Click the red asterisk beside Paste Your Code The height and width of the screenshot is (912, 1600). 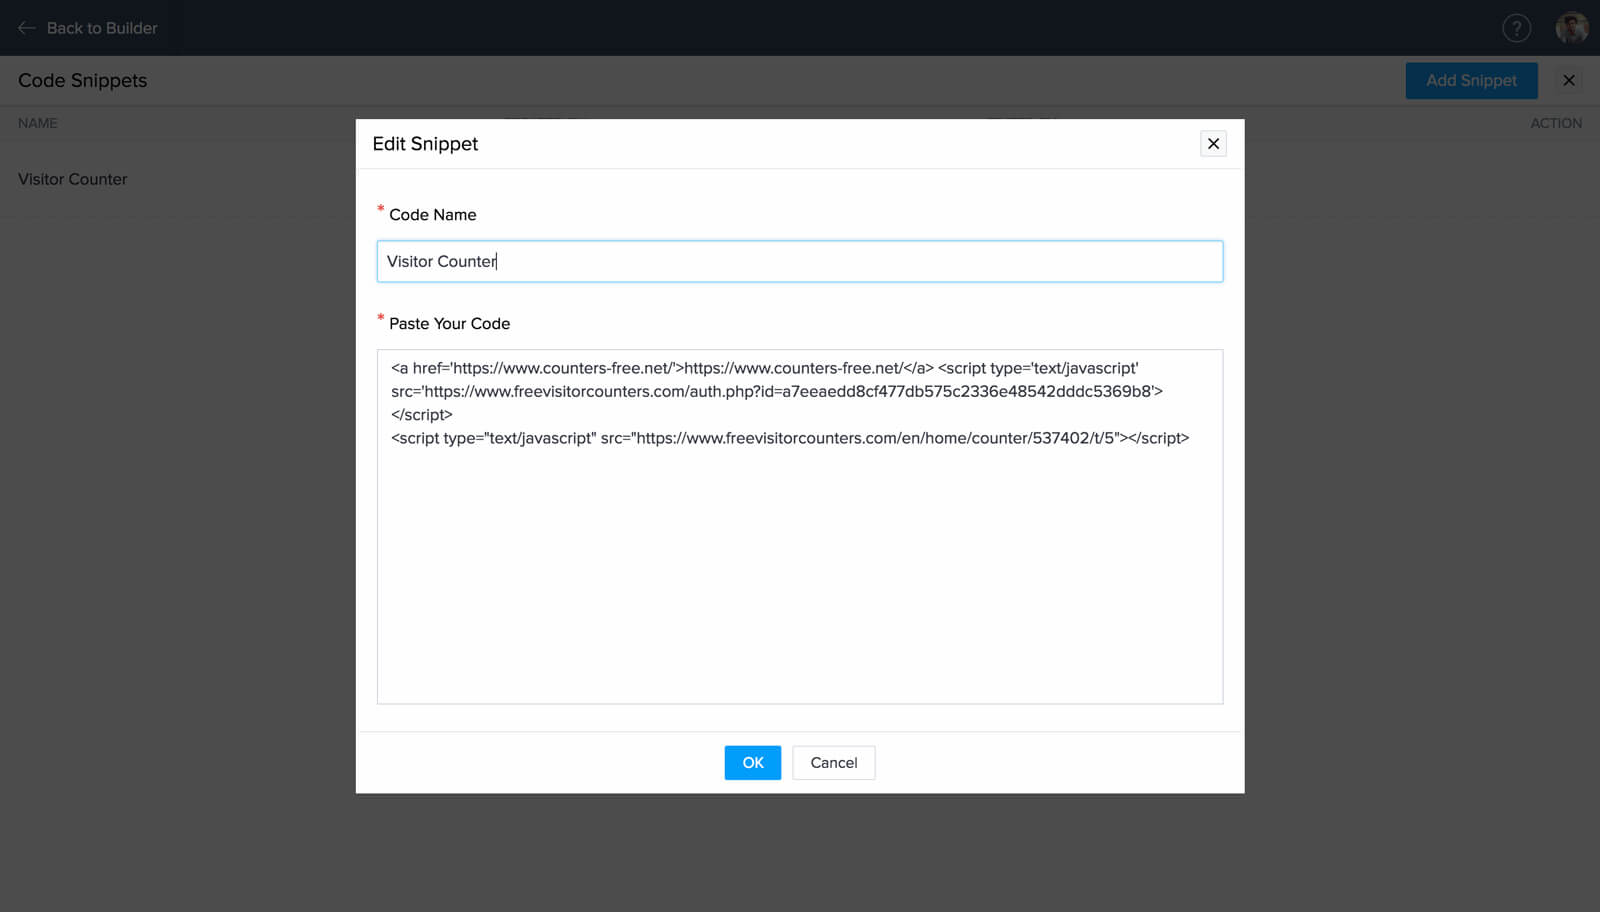tap(380, 319)
